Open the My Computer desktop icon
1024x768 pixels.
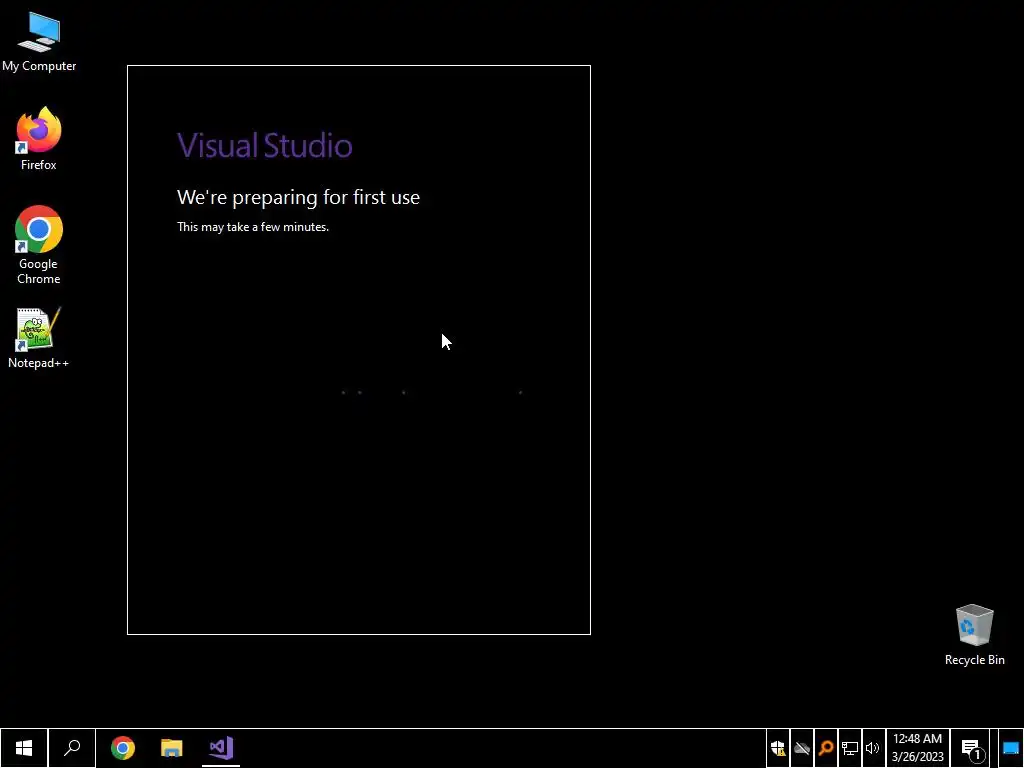click(x=39, y=42)
